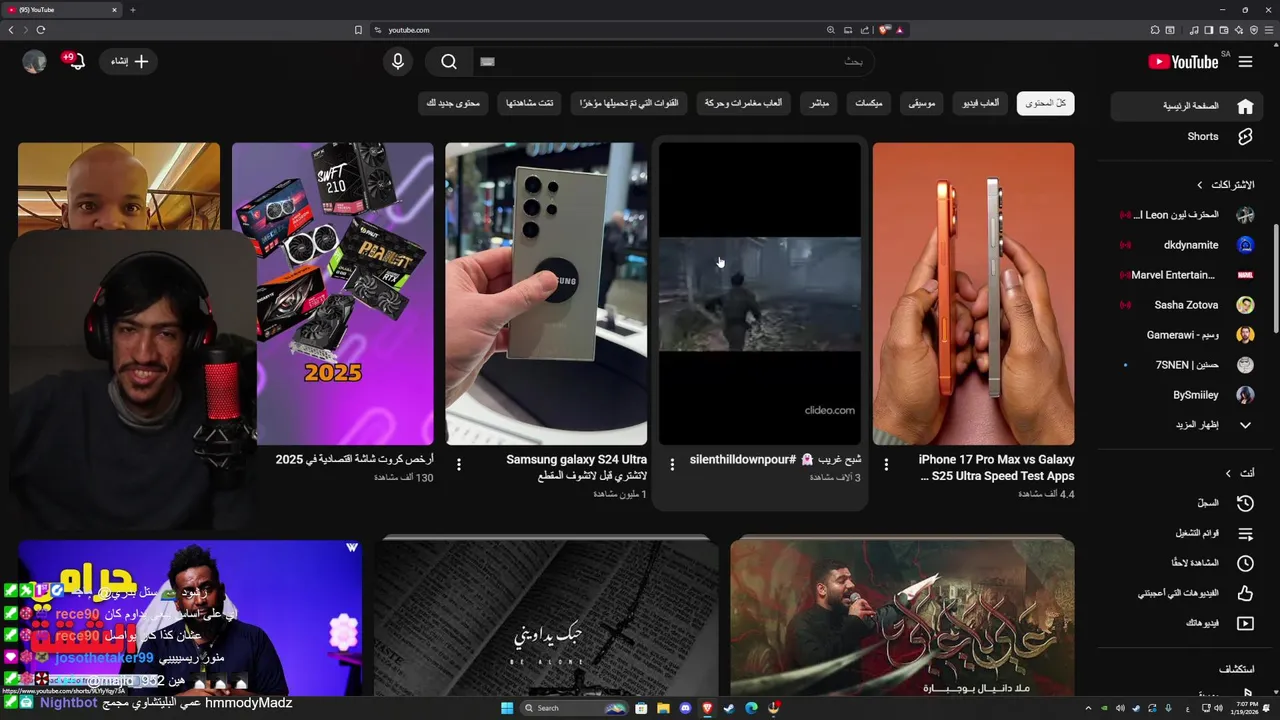Viewport: 1280px width, 720px height.
Task: Go to الصفحة الرئيسية home
Action: click(1187, 106)
